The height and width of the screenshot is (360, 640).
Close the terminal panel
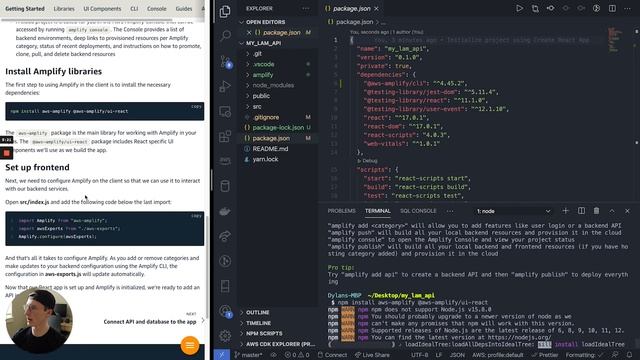pyautogui.click(x=627, y=211)
